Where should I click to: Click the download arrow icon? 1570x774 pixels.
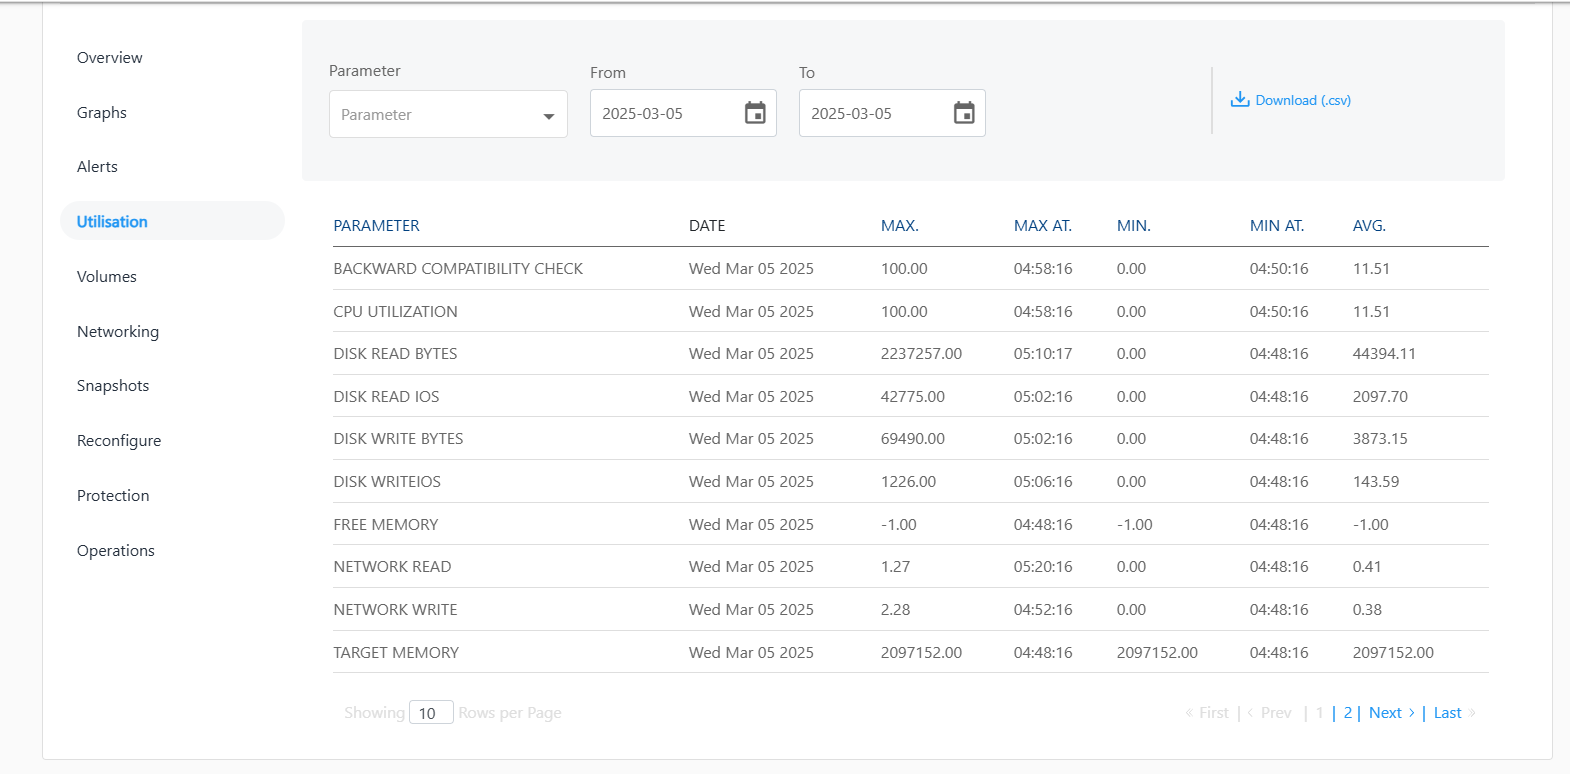coord(1240,100)
